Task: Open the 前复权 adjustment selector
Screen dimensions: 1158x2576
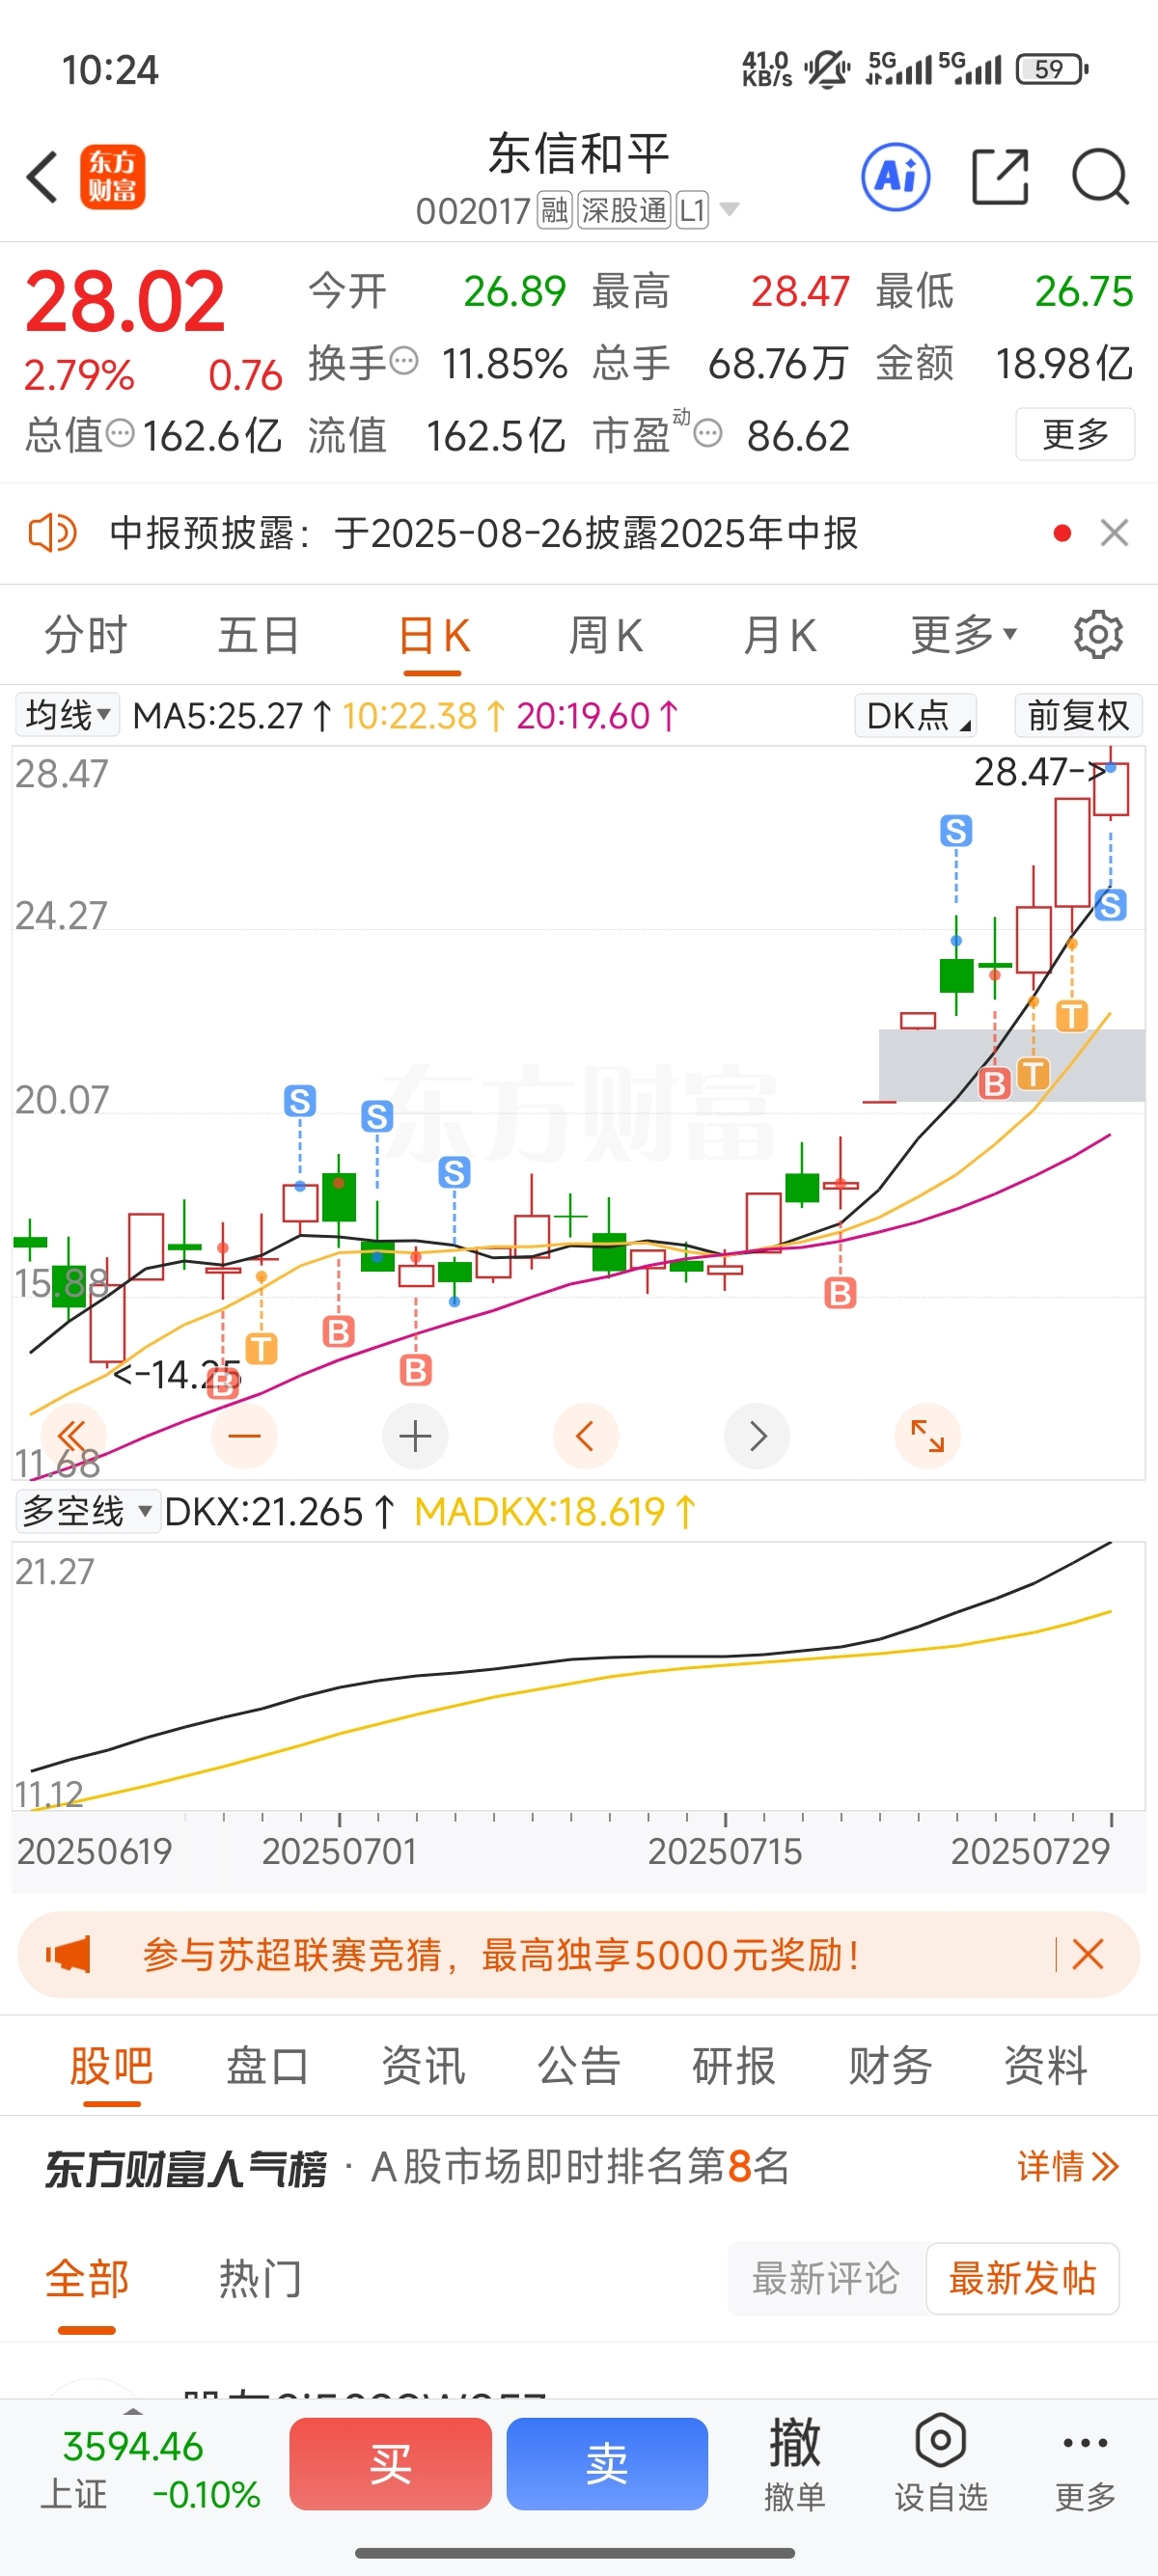Action: [x=1078, y=715]
